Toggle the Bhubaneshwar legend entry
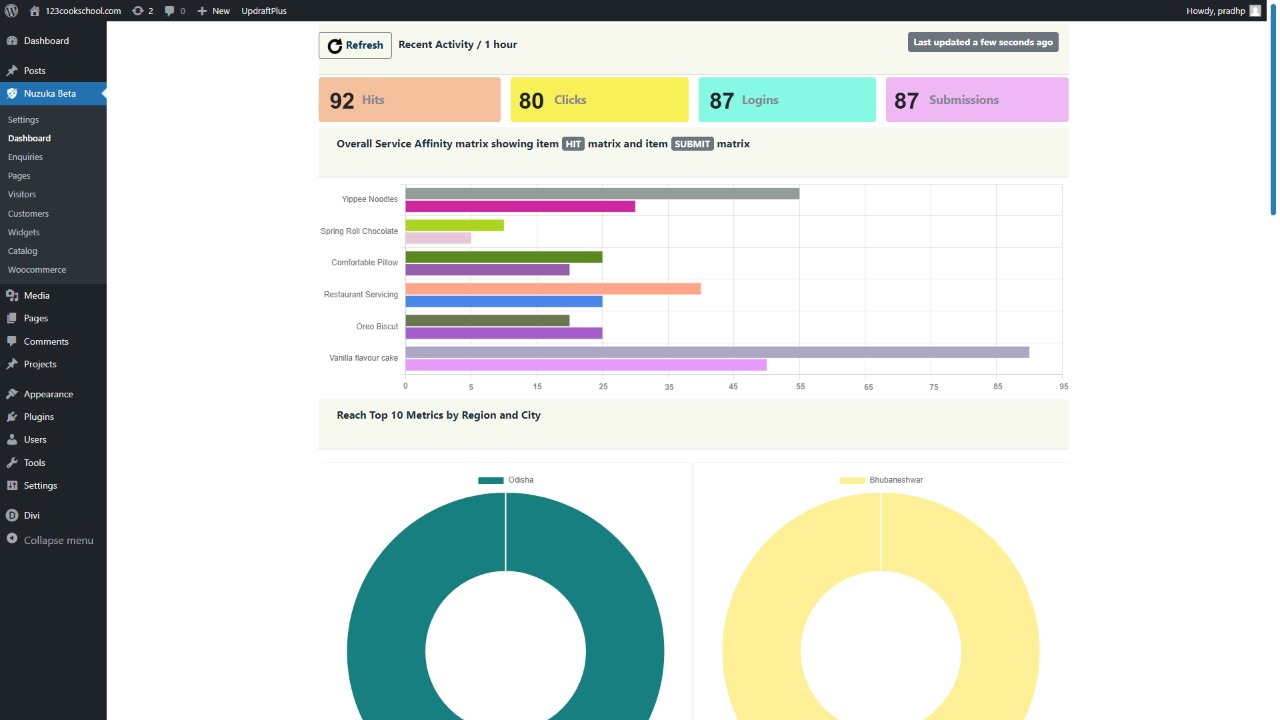1280x720 pixels. (x=881, y=480)
